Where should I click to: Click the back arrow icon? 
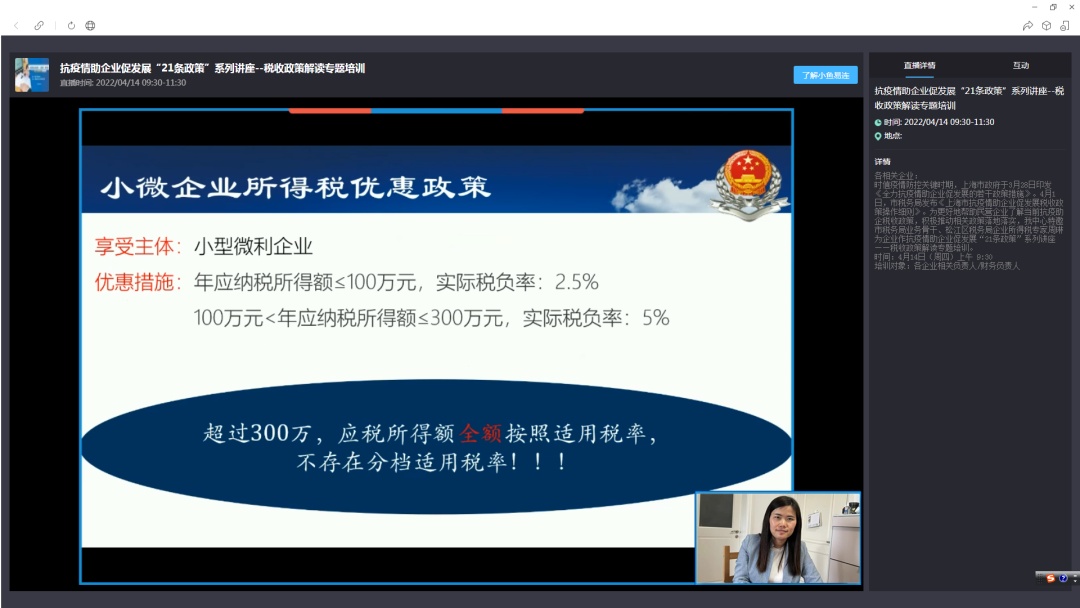point(16,25)
